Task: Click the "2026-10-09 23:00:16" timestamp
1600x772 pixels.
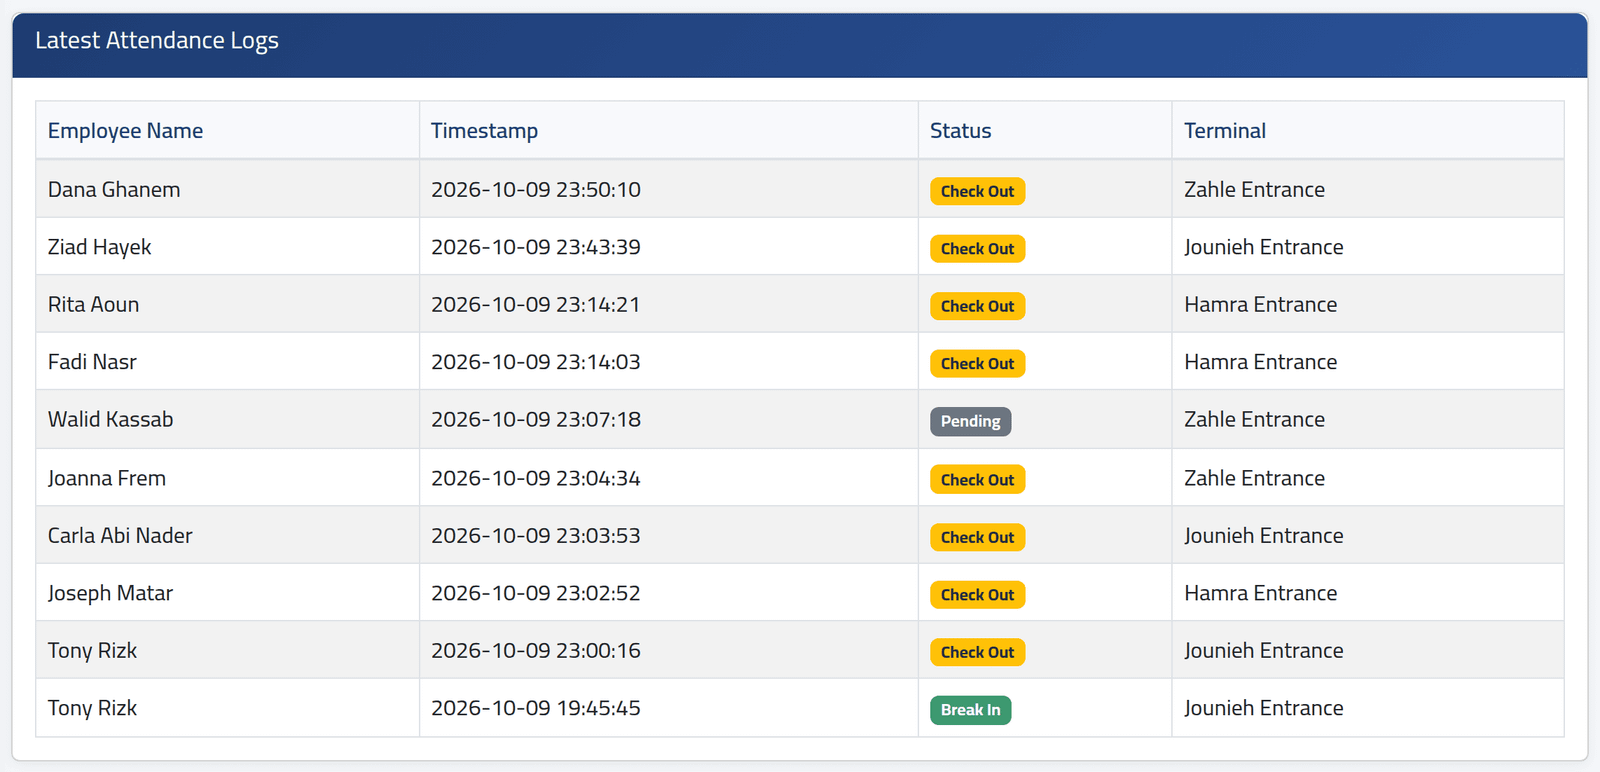Action: pos(536,651)
